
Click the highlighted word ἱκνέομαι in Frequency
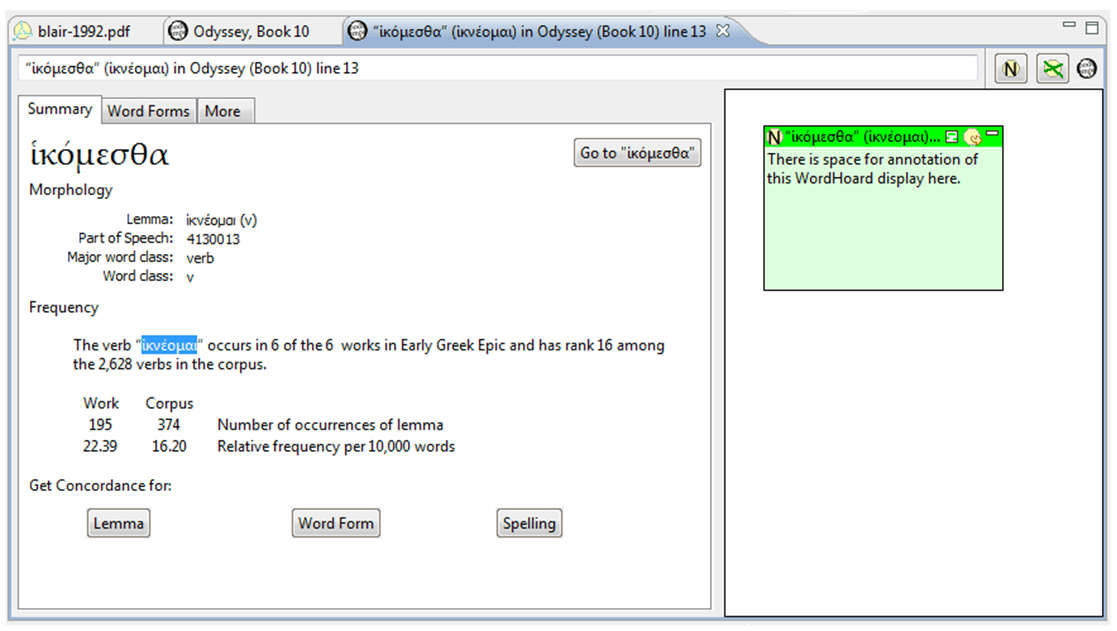[x=169, y=345]
